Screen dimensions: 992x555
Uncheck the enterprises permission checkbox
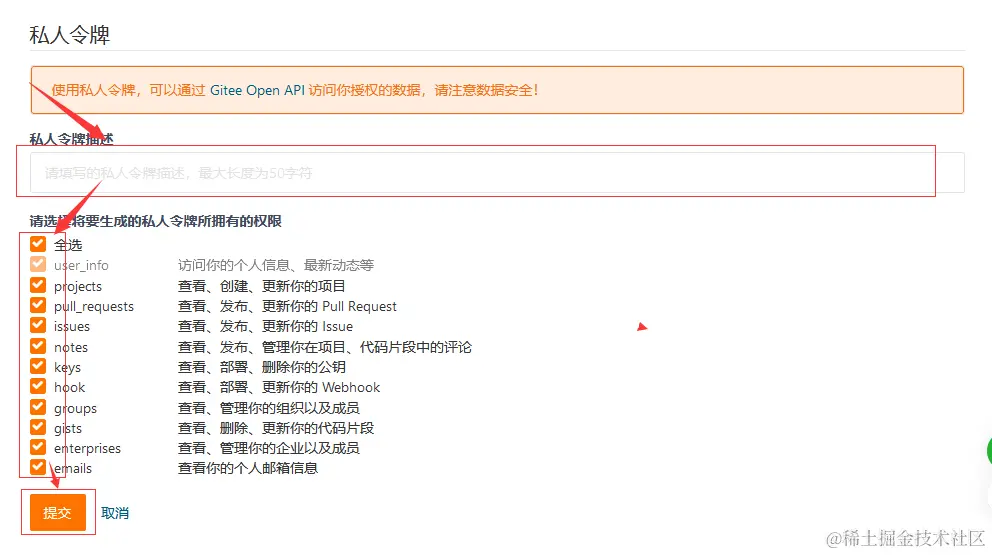point(38,447)
